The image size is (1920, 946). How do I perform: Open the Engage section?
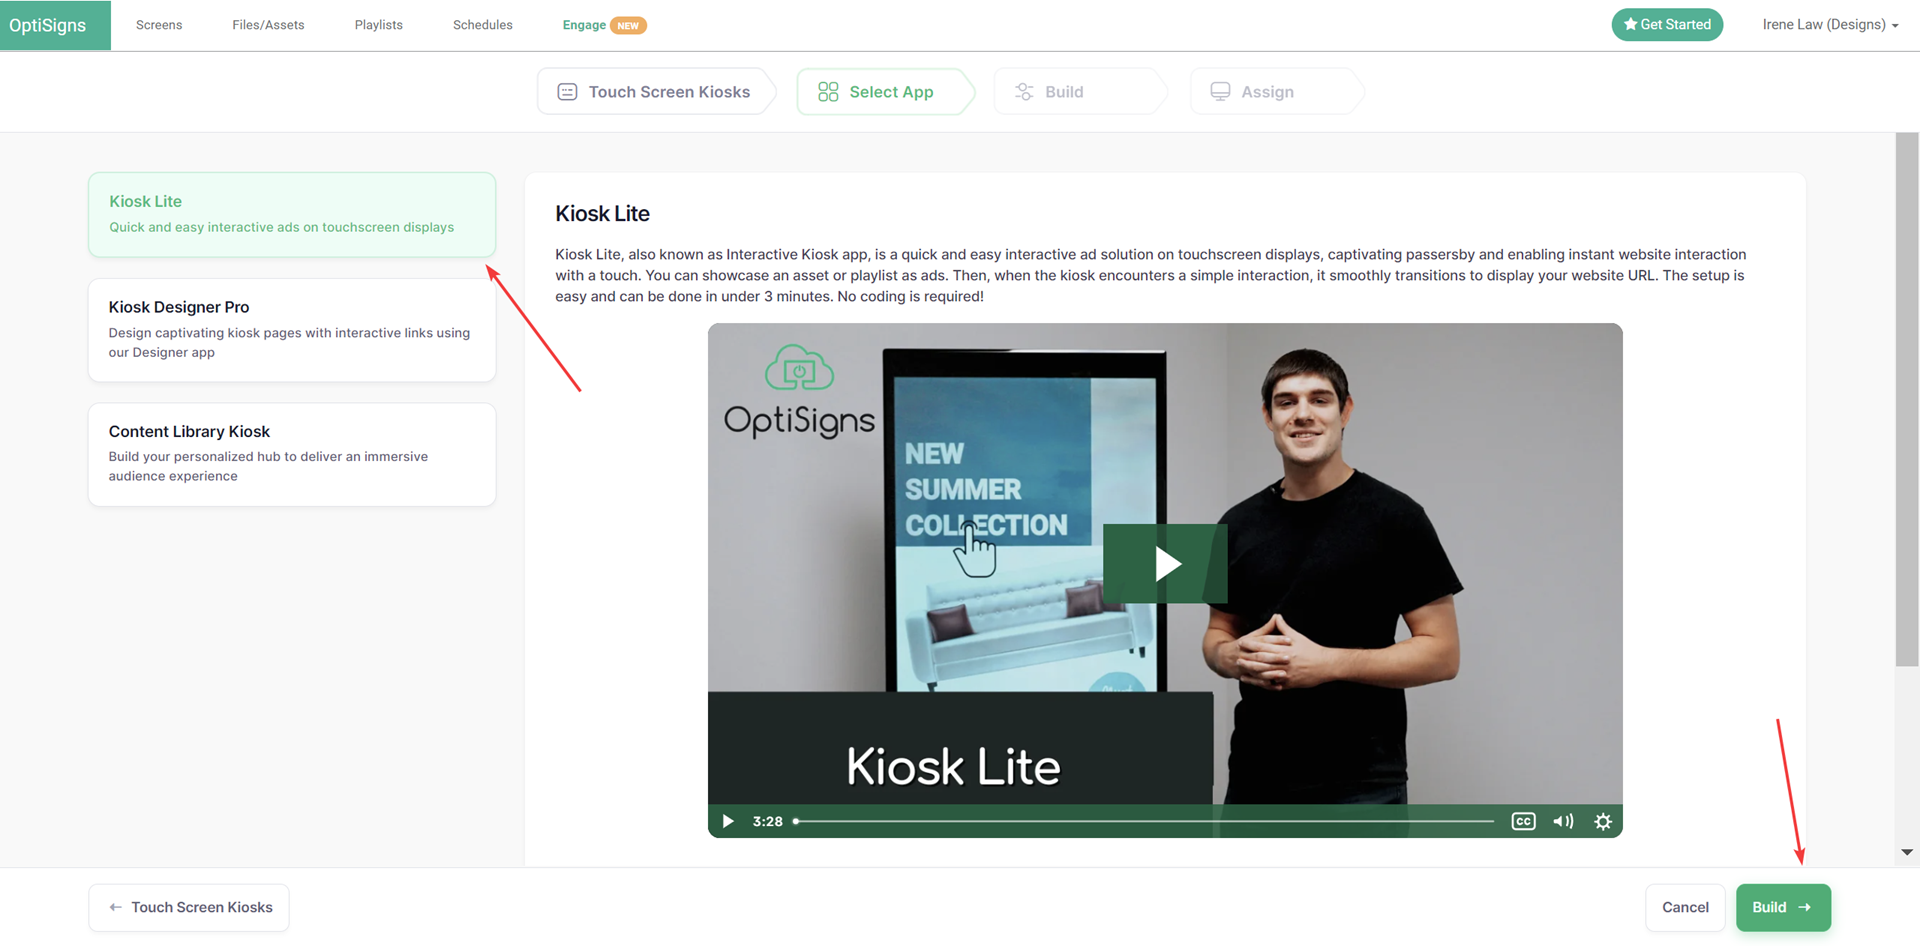[x=584, y=25]
